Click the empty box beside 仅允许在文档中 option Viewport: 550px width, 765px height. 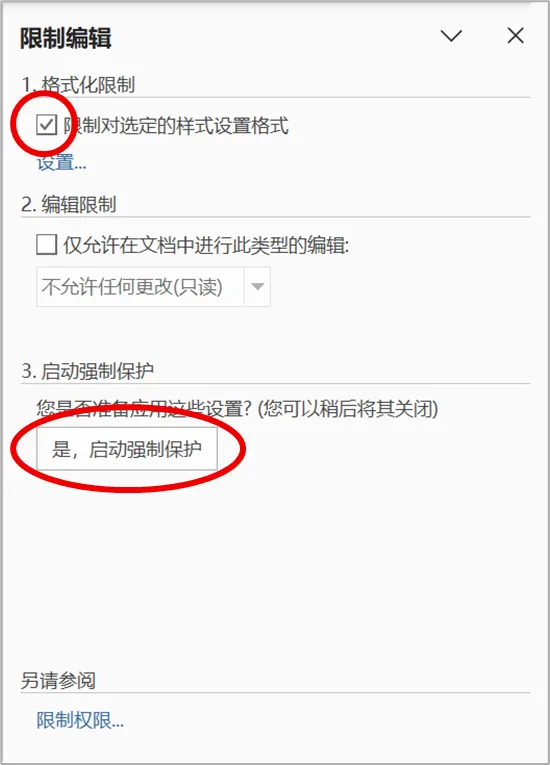point(46,244)
